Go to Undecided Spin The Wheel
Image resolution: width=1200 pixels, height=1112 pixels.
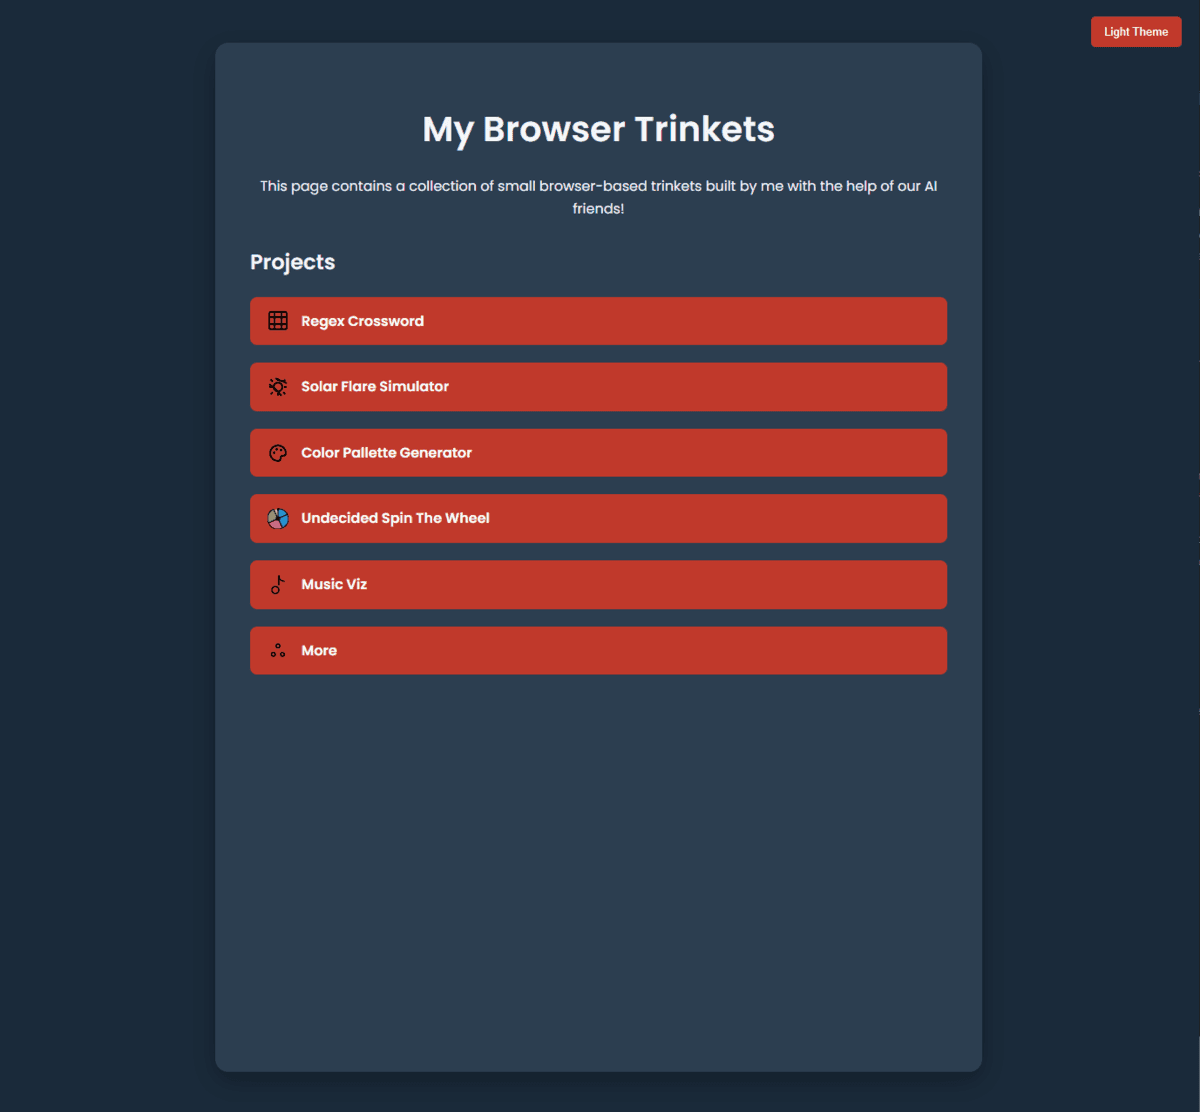click(395, 518)
